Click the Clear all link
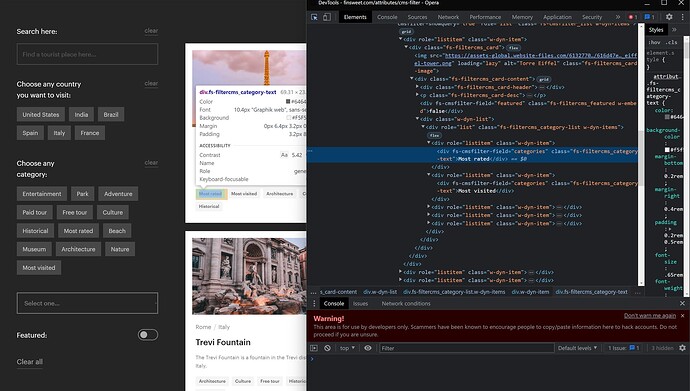 pyautogui.click(x=29, y=362)
